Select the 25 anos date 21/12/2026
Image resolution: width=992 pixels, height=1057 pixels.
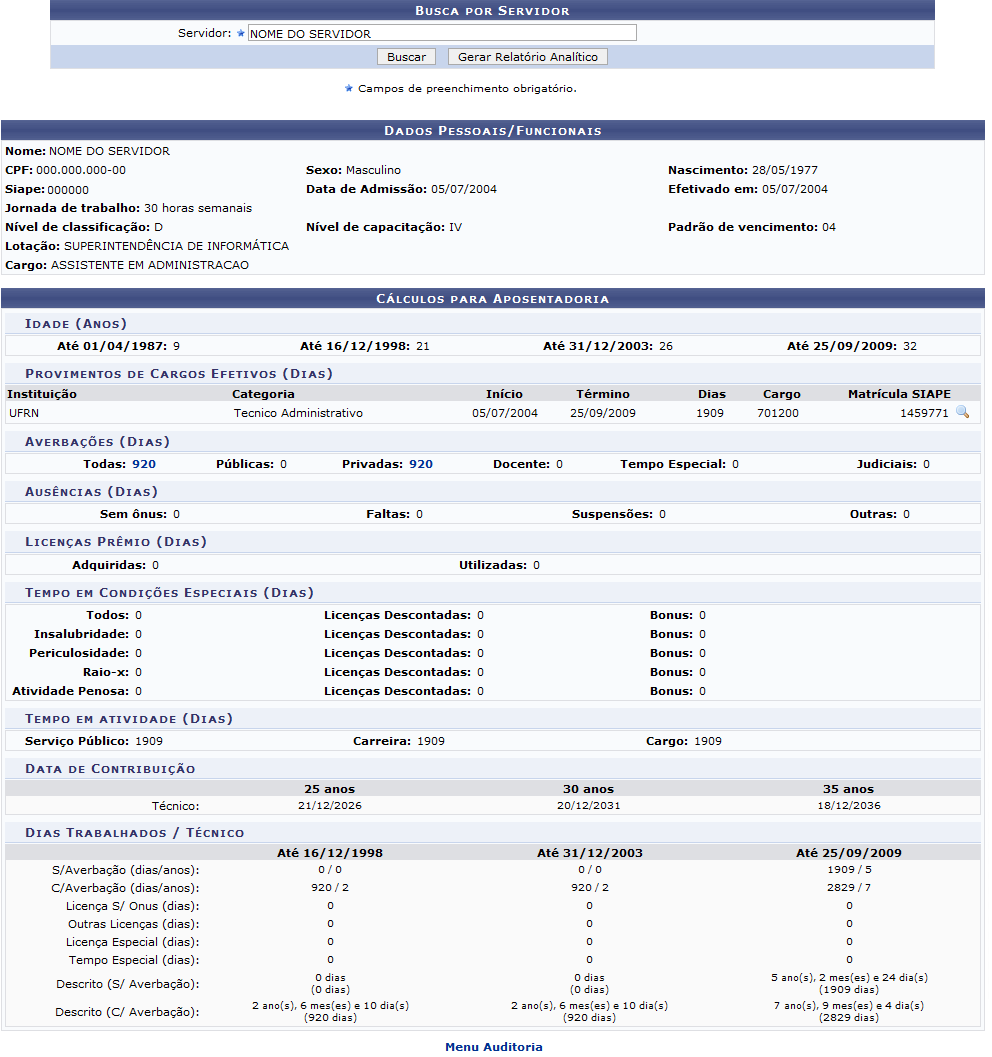pos(330,806)
